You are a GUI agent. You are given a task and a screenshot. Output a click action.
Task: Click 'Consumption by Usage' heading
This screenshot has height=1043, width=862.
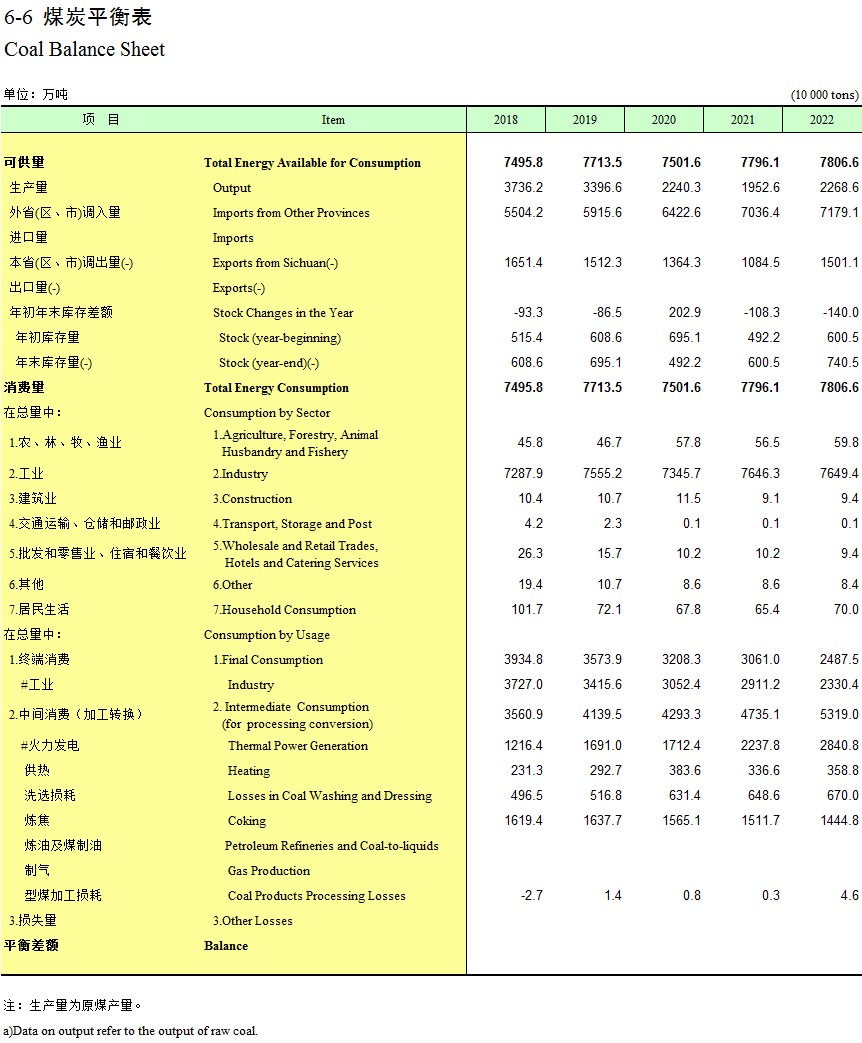tap(267, 635)
